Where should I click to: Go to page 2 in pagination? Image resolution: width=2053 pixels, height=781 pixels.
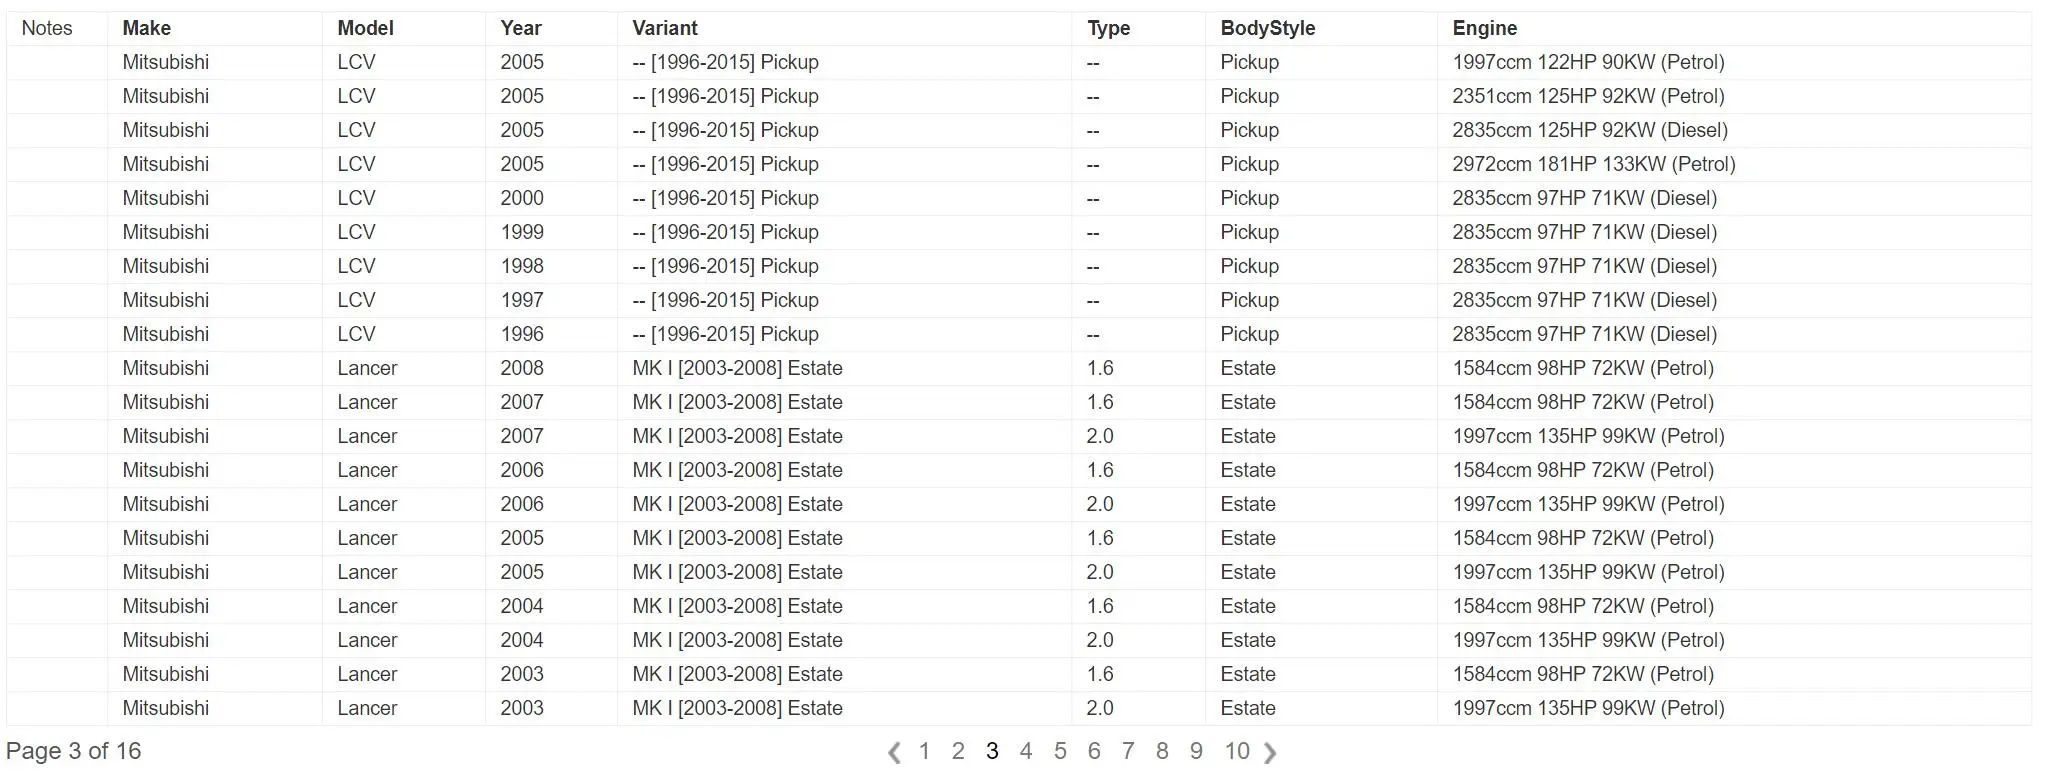point(958,751)
